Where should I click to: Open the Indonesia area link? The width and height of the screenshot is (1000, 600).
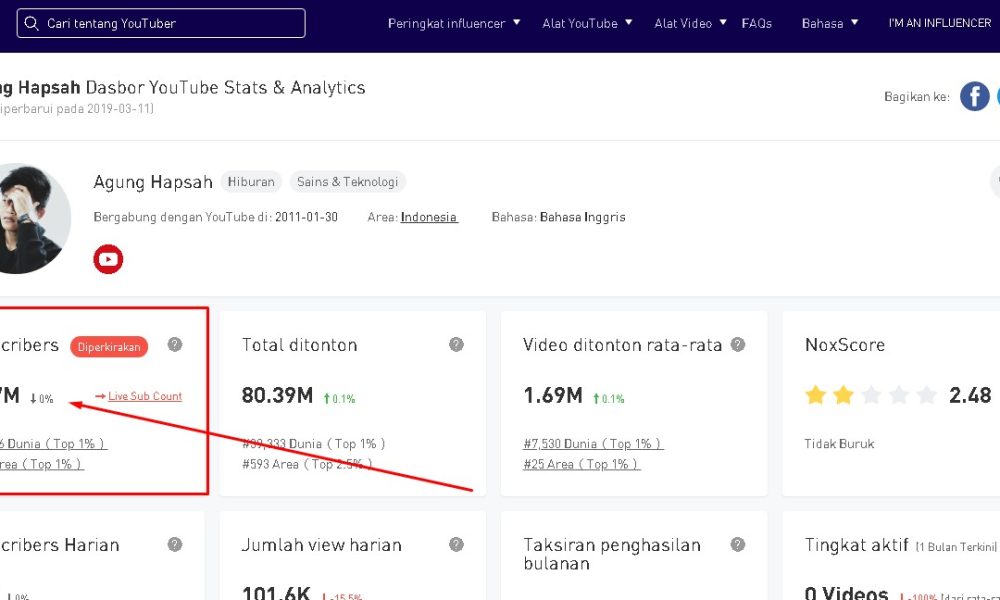tap(429, 217)
